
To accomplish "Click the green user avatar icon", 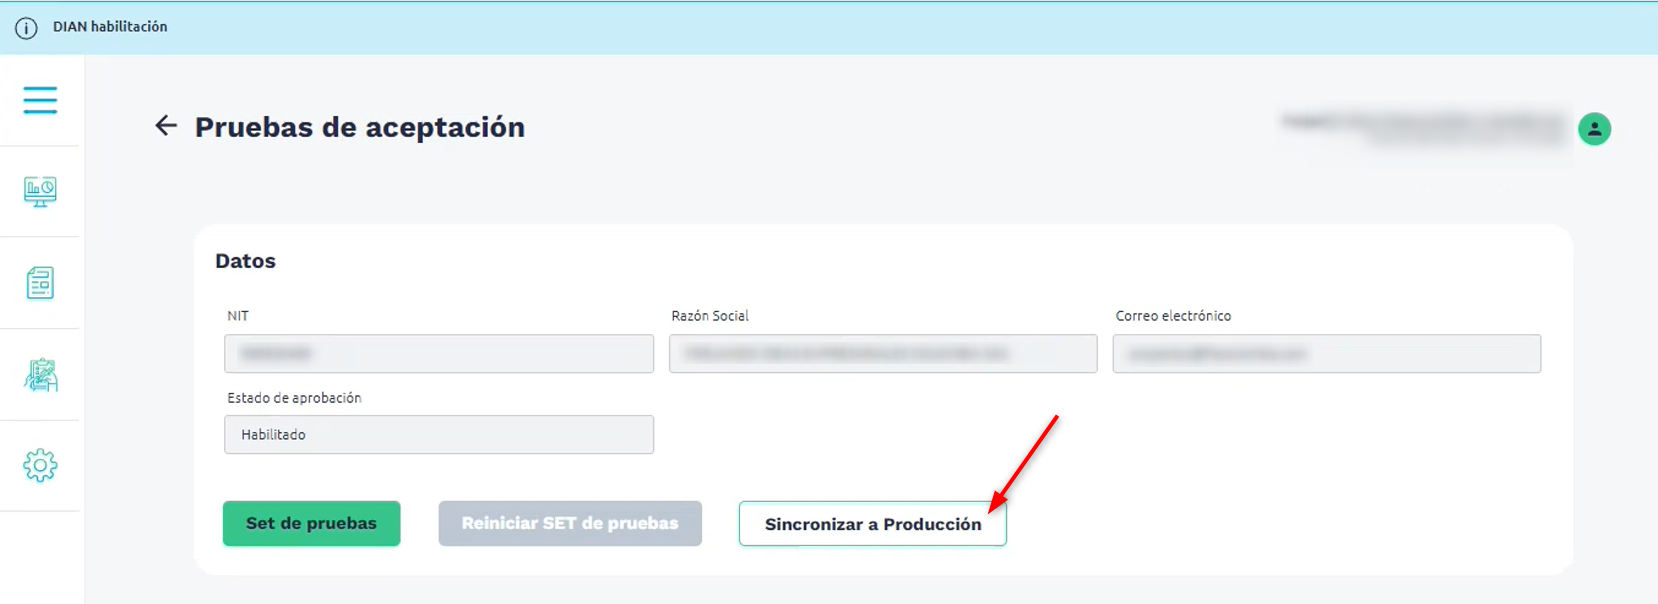I will [x=1594, y=129].
